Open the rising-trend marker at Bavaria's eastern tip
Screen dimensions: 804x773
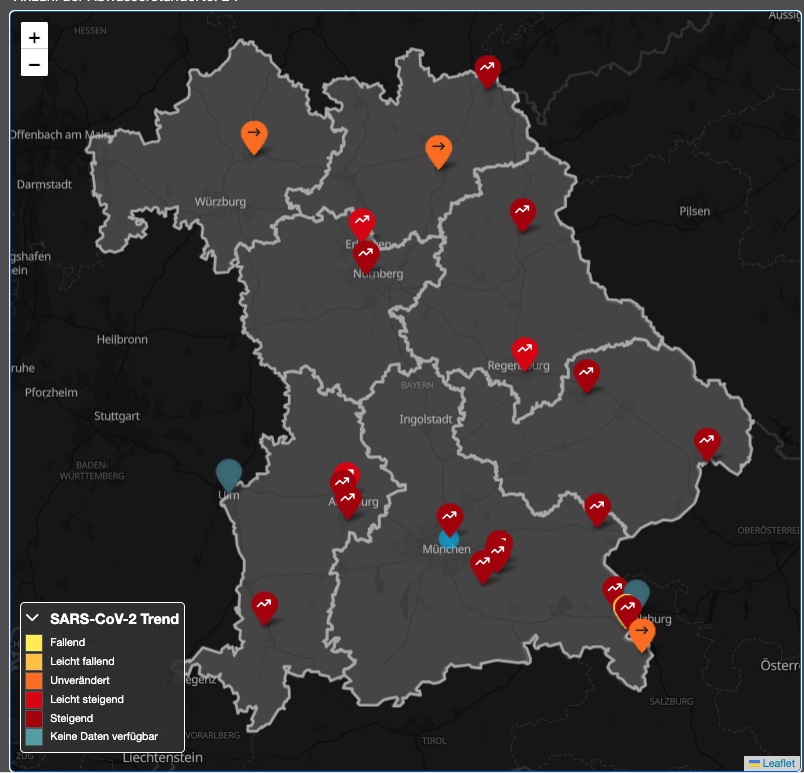[707, 444]
